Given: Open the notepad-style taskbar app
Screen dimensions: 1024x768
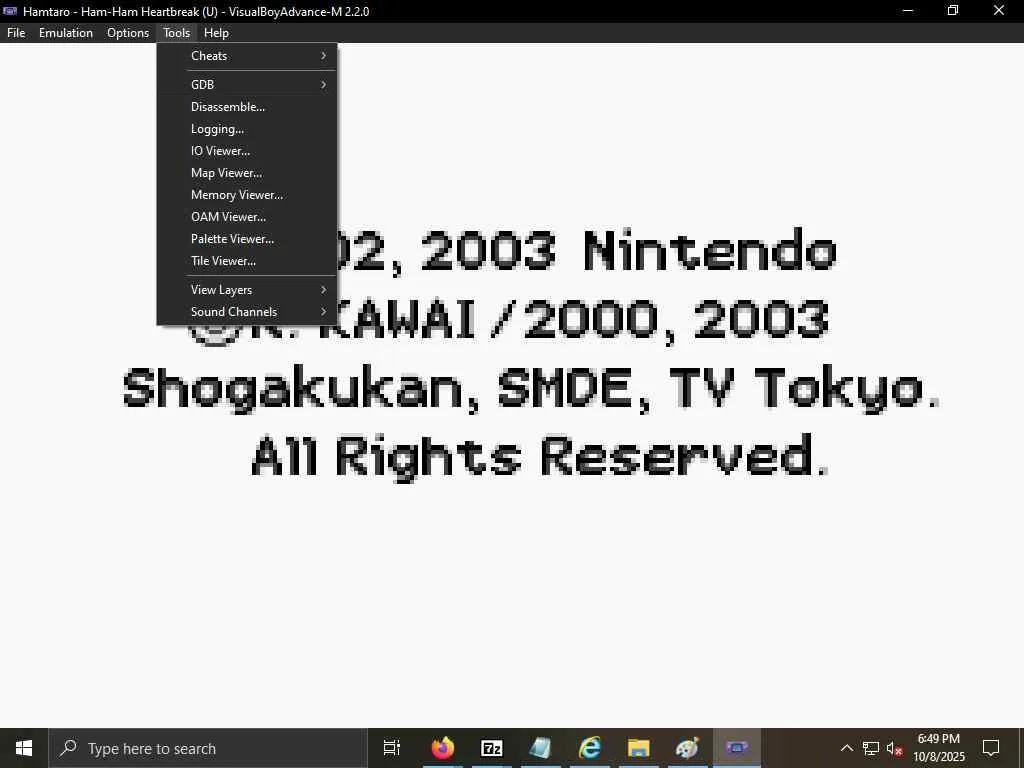Looking at the screenshot, I should pos(541,748).
